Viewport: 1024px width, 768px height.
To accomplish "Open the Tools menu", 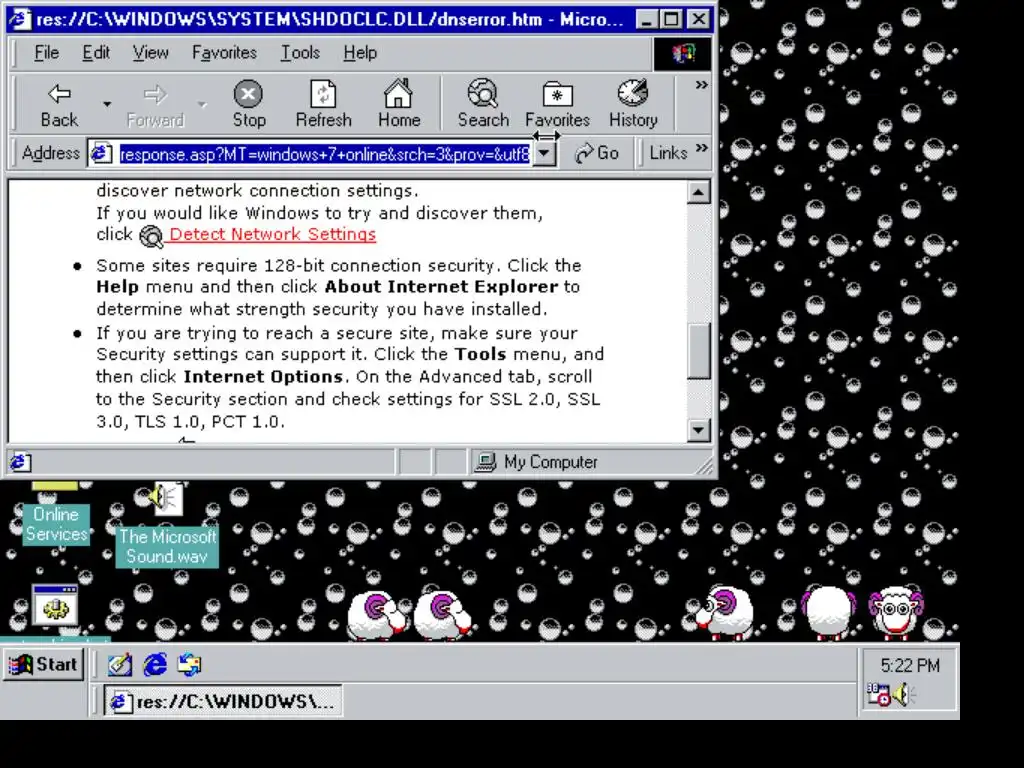I will click(x=300, y=53).
